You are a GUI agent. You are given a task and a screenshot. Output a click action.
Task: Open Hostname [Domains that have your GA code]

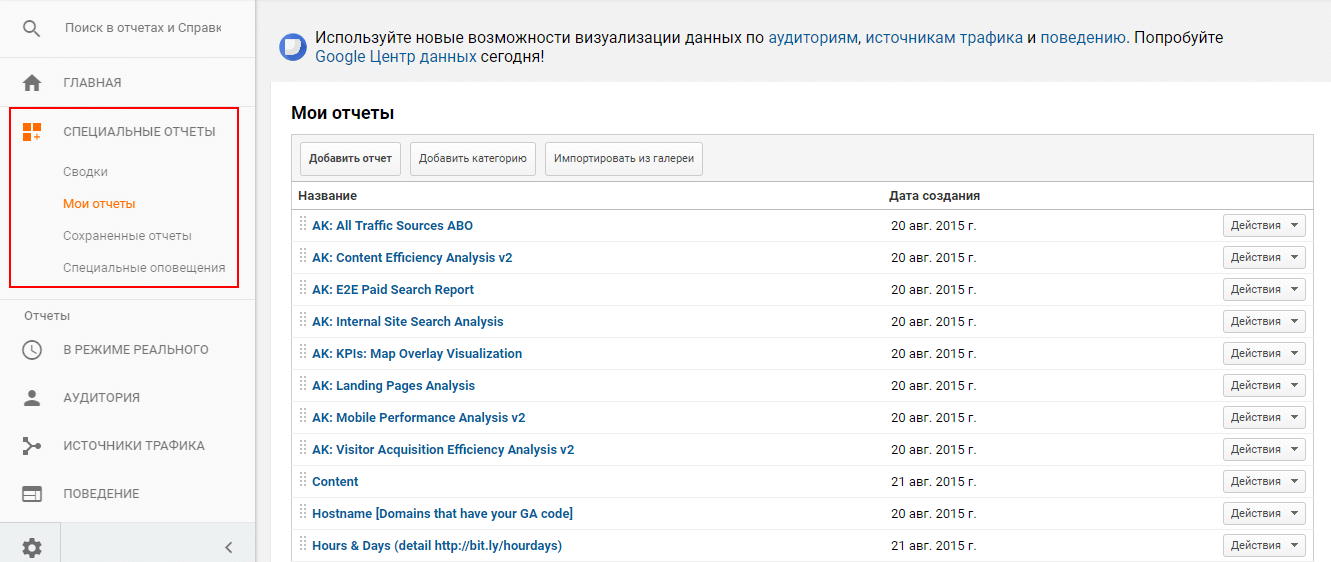442,514
